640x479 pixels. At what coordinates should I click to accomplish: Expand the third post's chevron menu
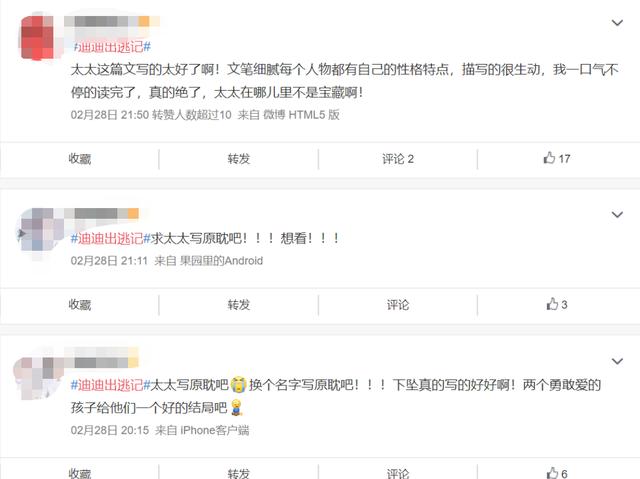(x=617, y=361)
